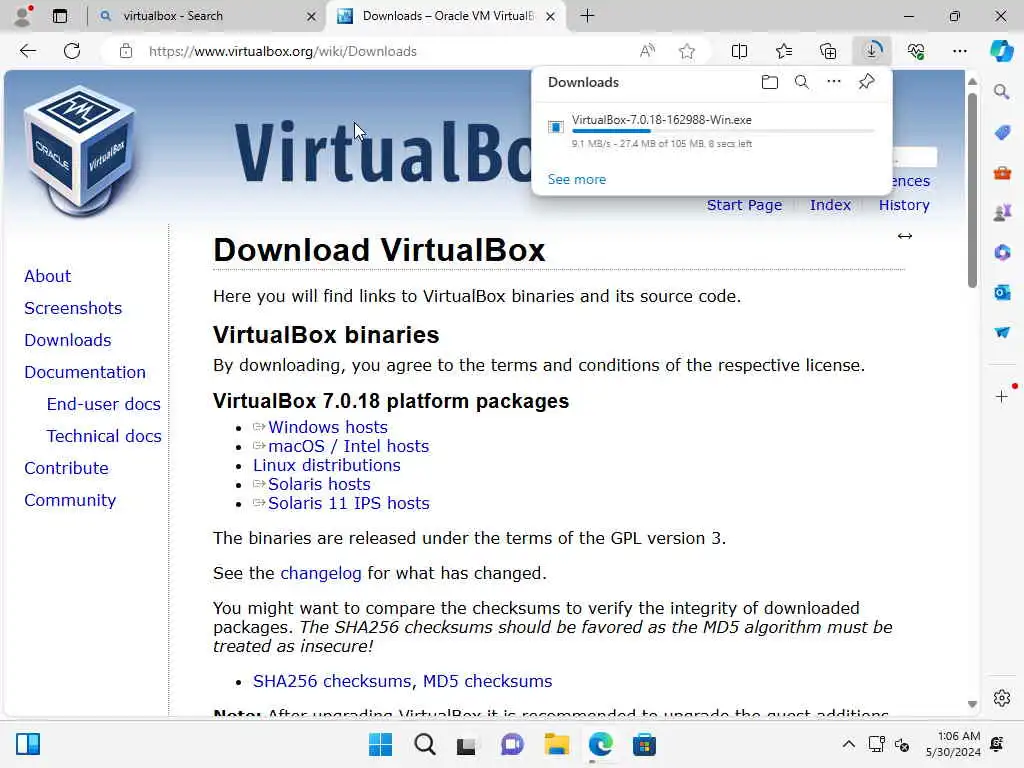Image resolution: width=1024 pixels, height=768 pixels.
Task: Open sidebar Microsoft 365 icon
Action: (1002, 252)
